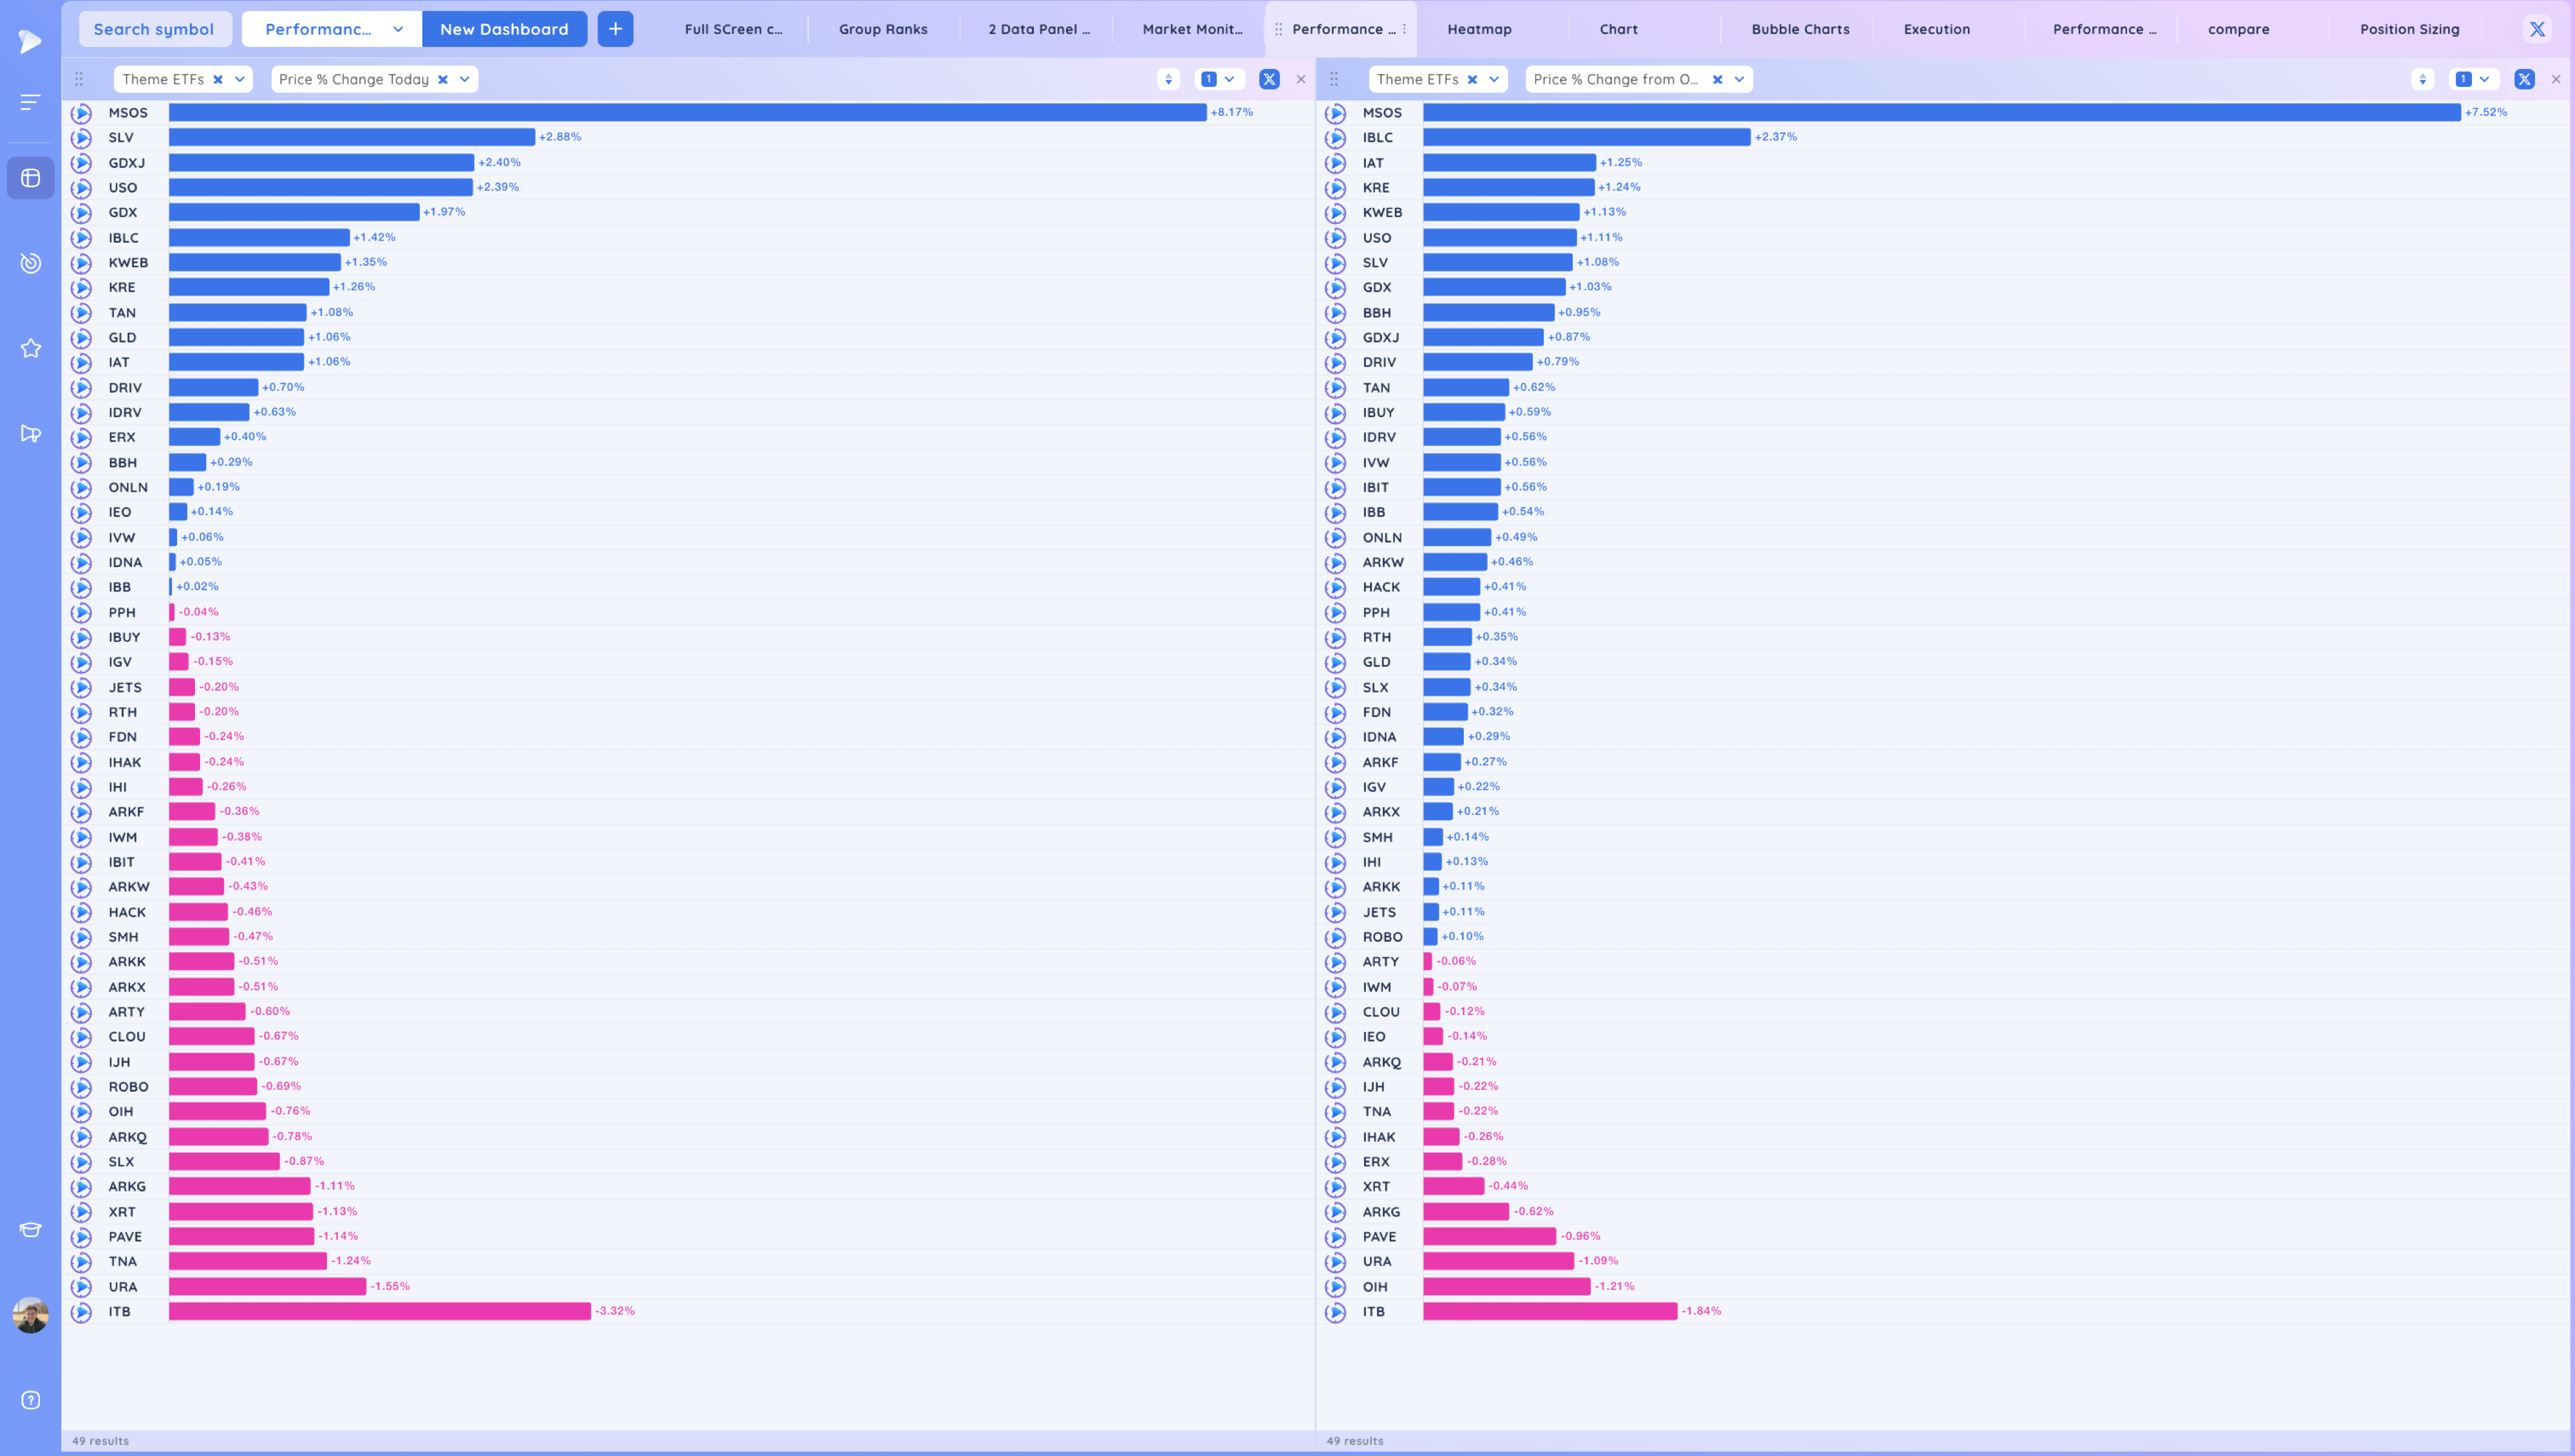Open the dashboard layout sidebar icon
Image resolution: width=2575 pixels, height=1456 pixels.
[30, 178]
